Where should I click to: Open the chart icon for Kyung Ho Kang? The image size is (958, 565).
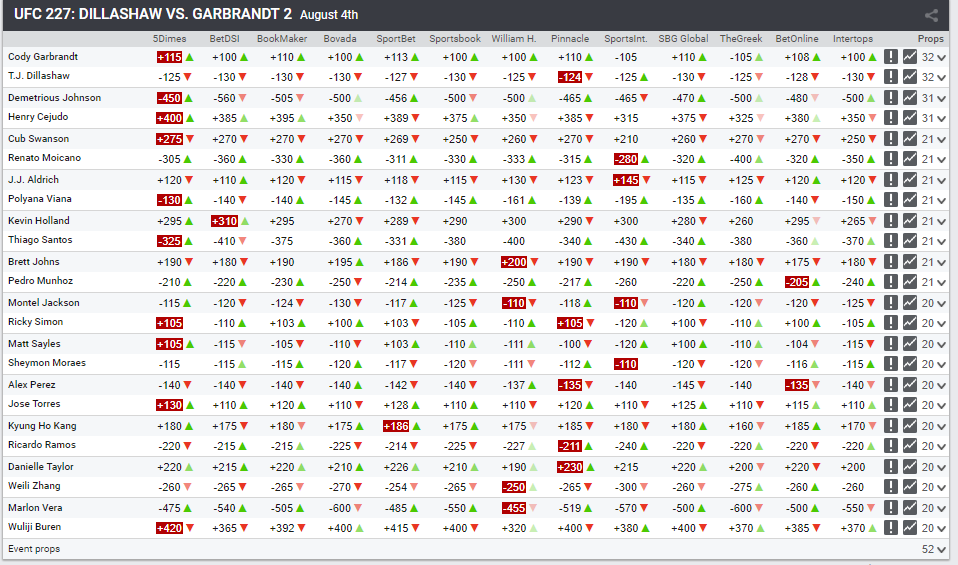(910, 426)
